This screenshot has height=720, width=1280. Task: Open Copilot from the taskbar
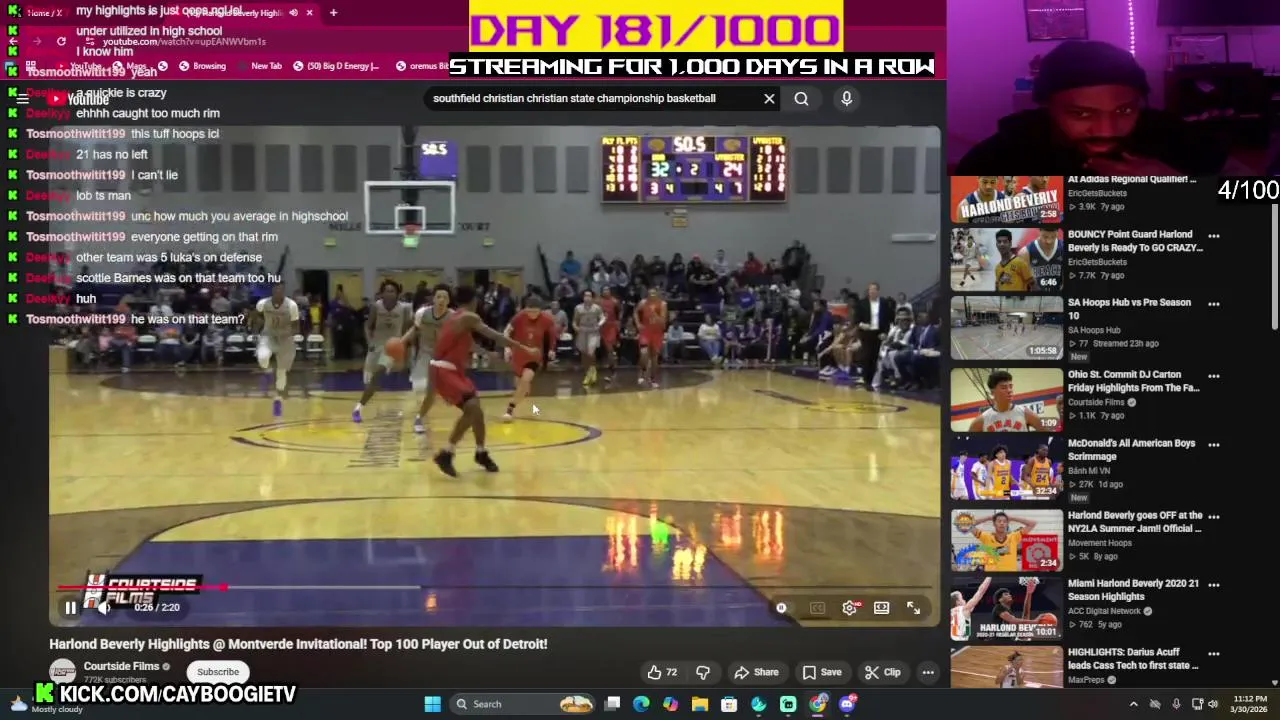(x=670, y=704)
